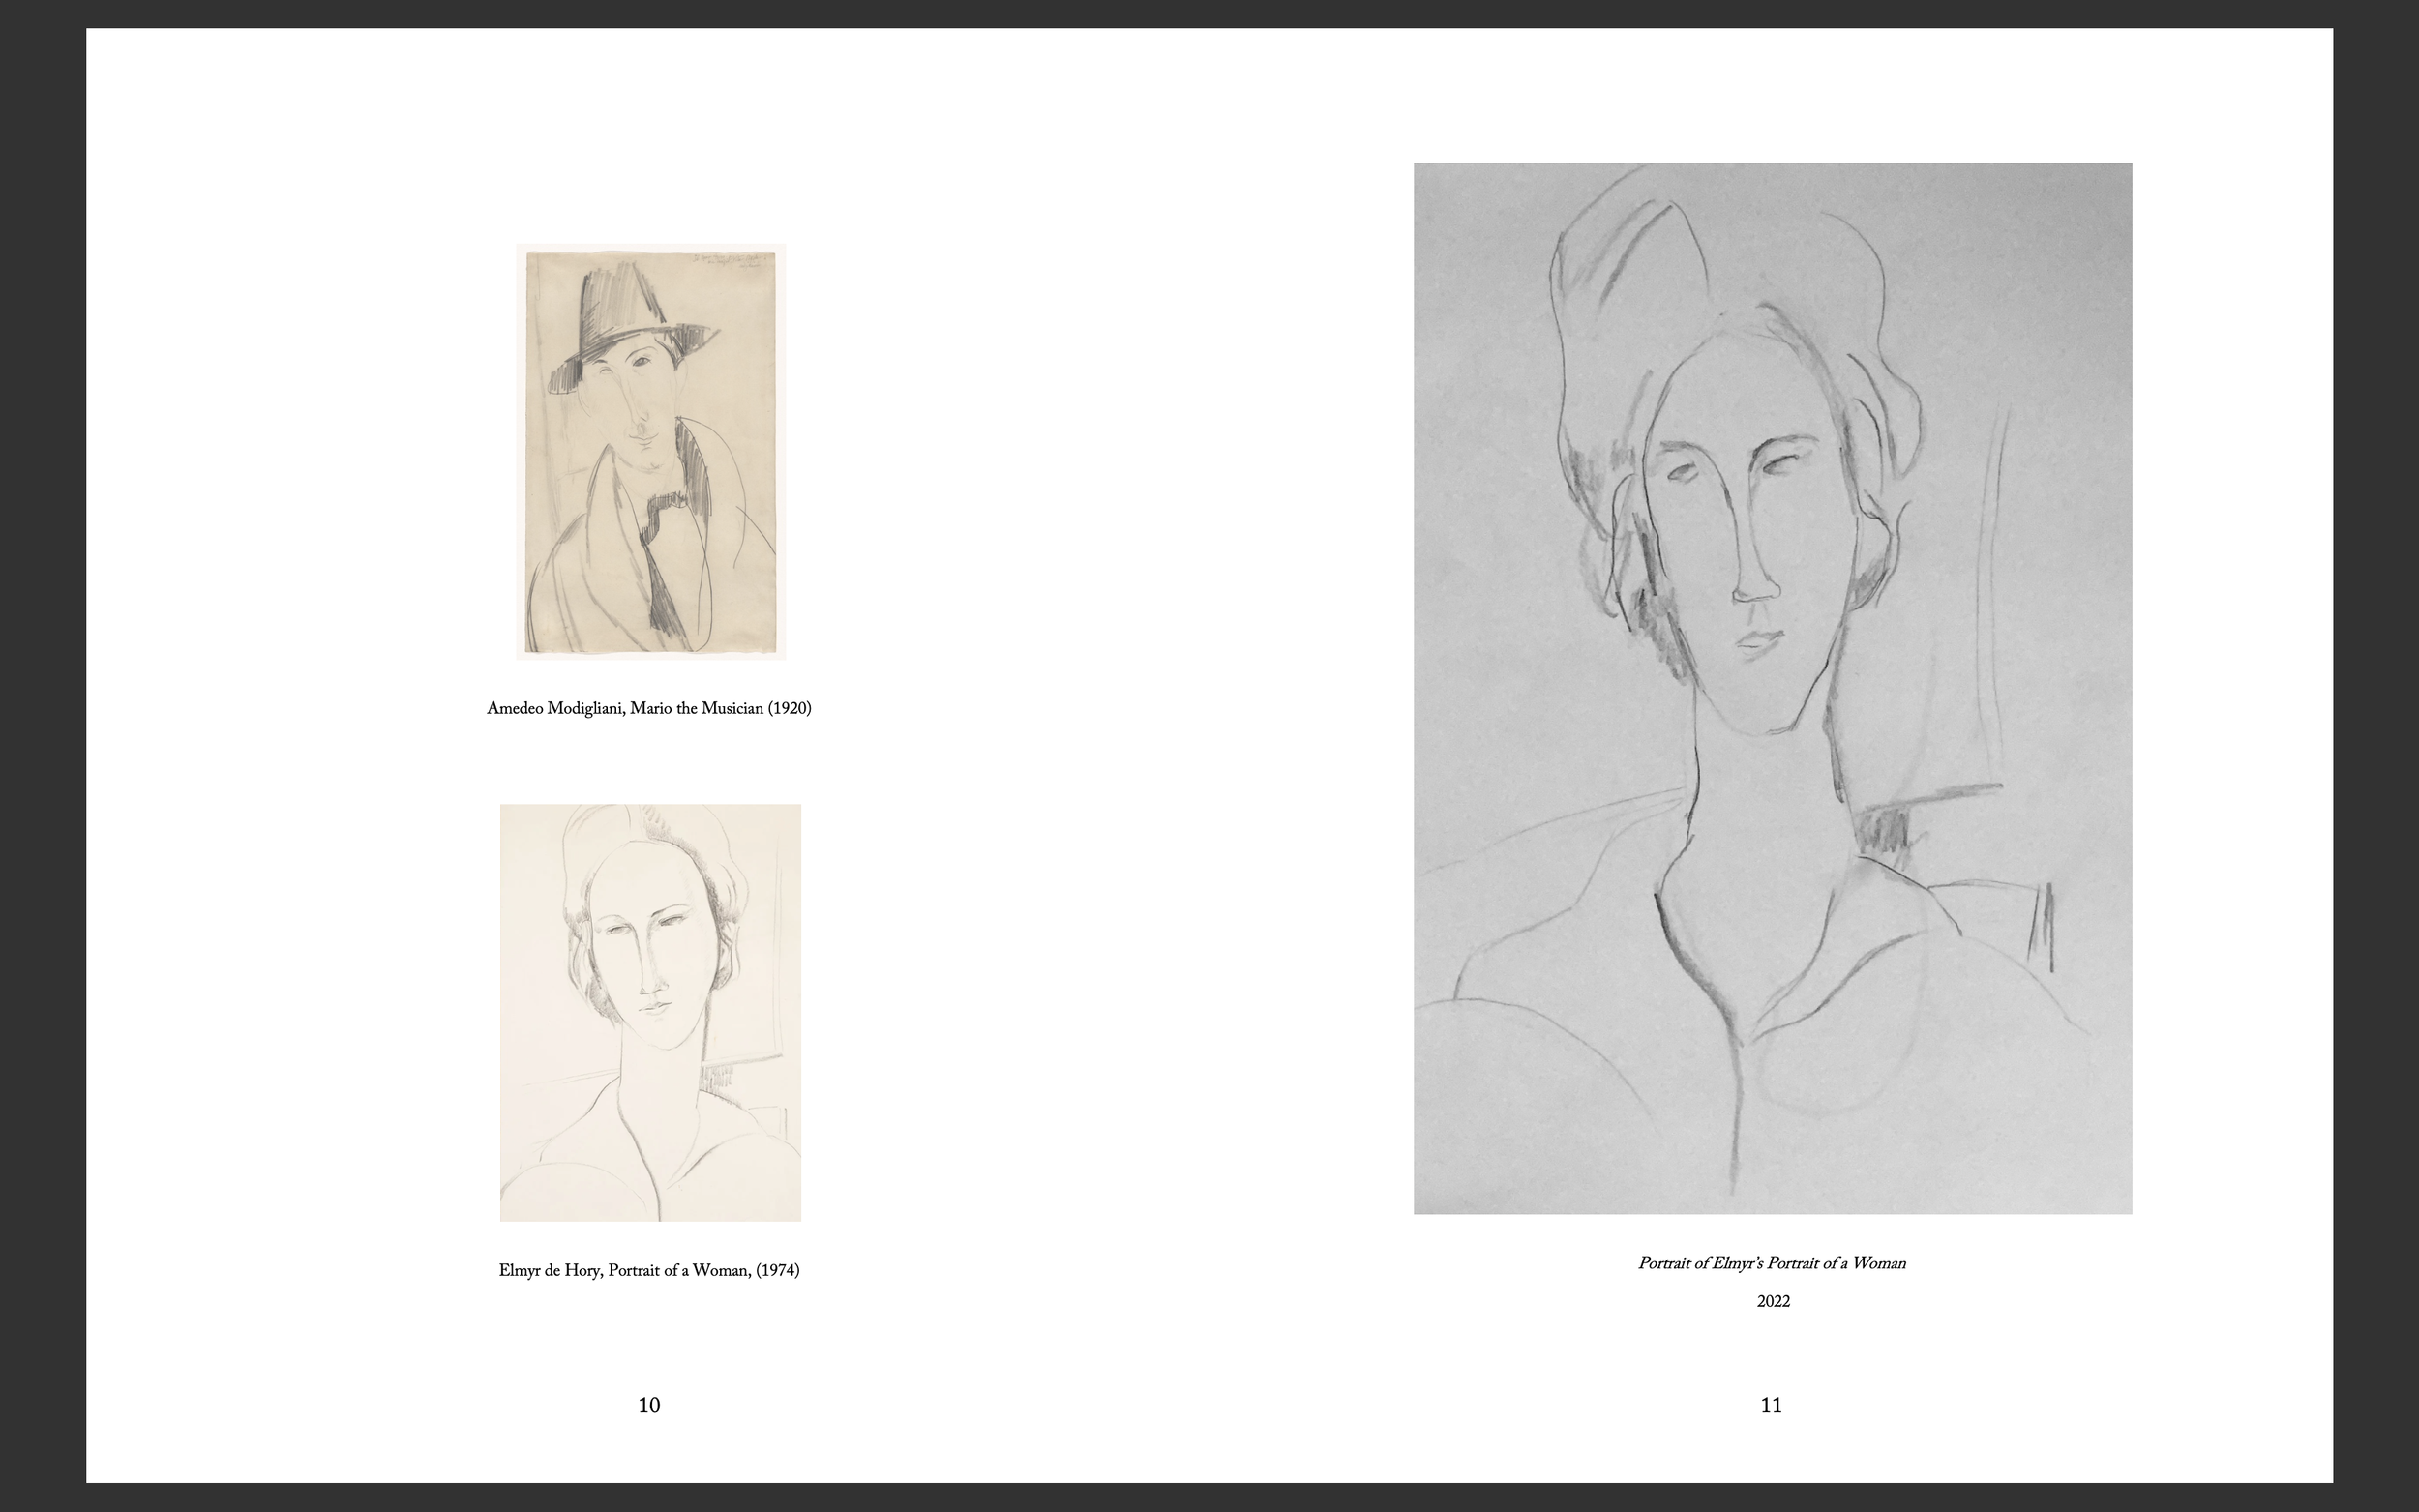Select the 'Elmyr de Hory, Portrait of a Woman' caption

[648, 1270]
